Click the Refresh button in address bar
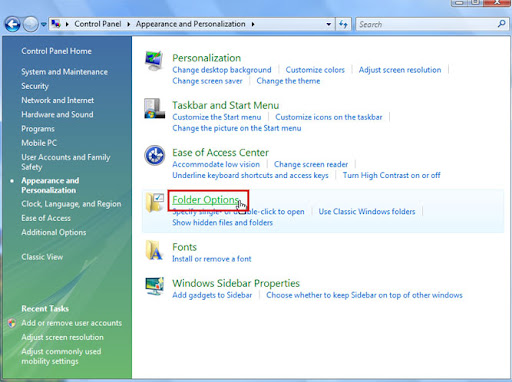 pos(343,24)
